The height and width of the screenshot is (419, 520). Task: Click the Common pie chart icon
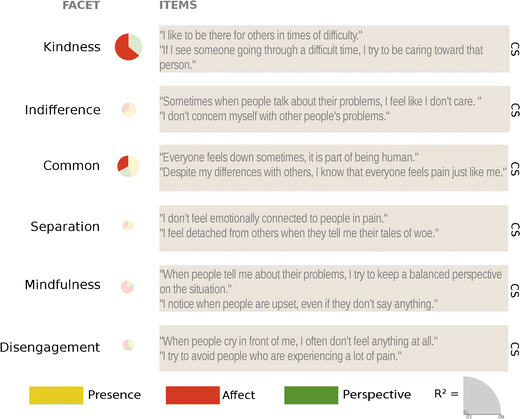tap(128, 166)
